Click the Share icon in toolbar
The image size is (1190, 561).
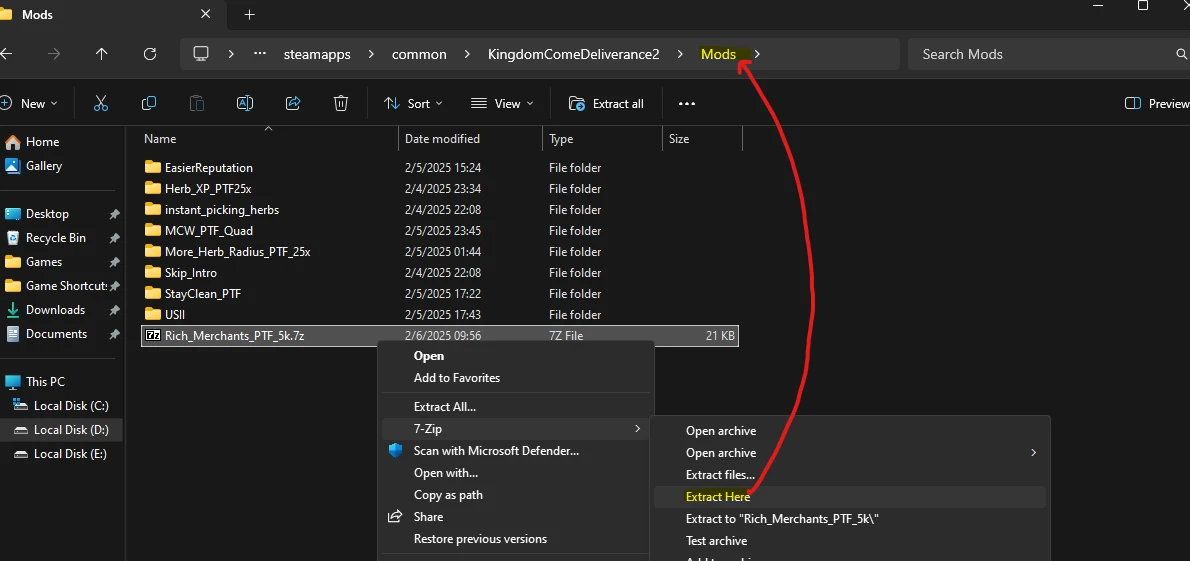pos(293,103)
